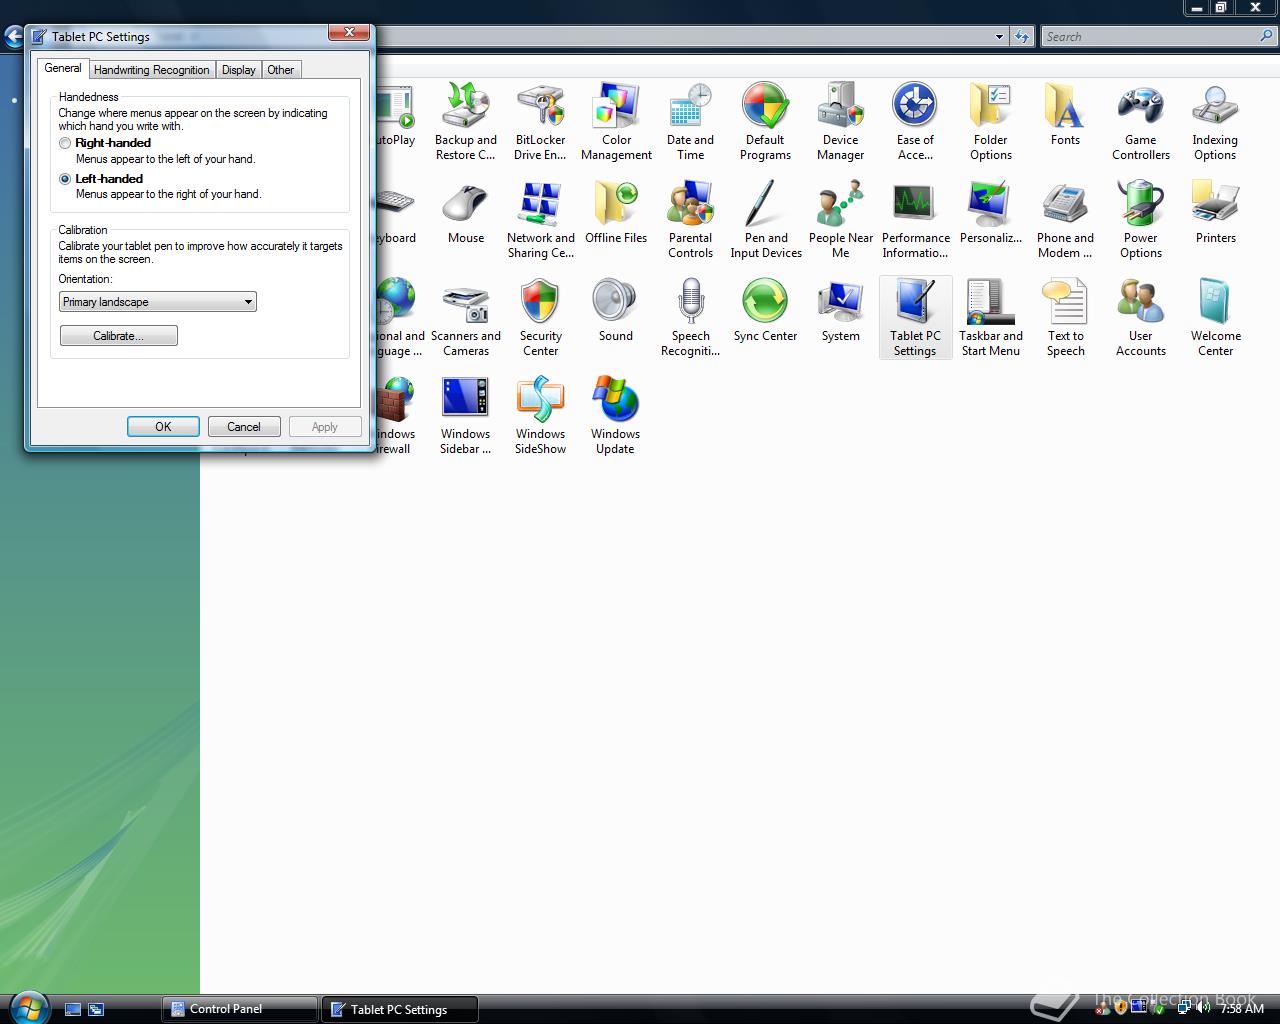Open Speech Recognition icon
Screen dimensions: 1280x1024
(x=690, y=318)
